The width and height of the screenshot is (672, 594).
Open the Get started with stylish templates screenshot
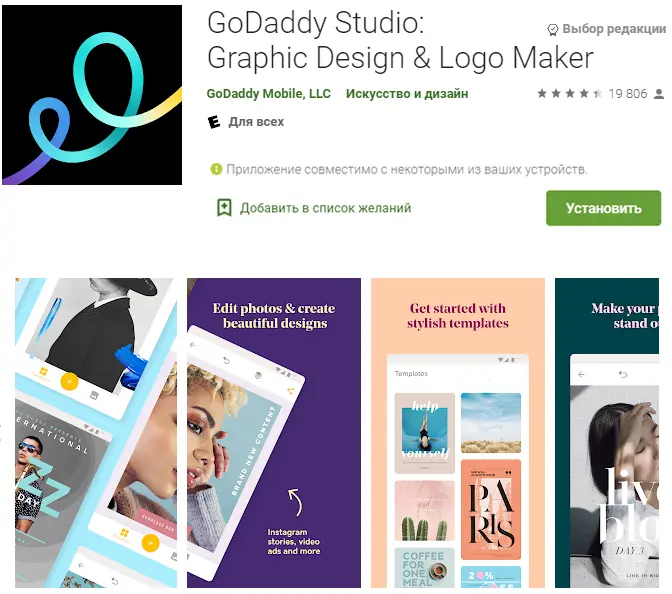coord(458,433)
